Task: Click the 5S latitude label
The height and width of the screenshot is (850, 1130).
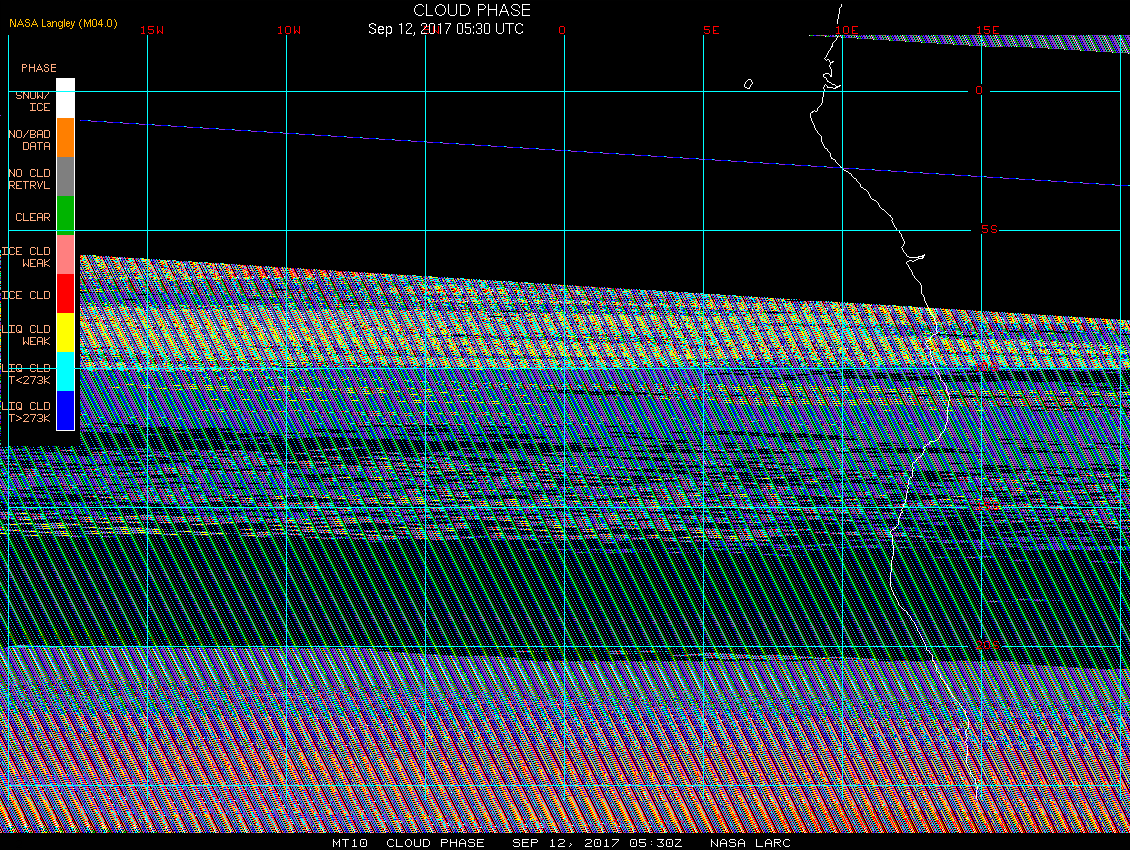Action: [989, 229]
